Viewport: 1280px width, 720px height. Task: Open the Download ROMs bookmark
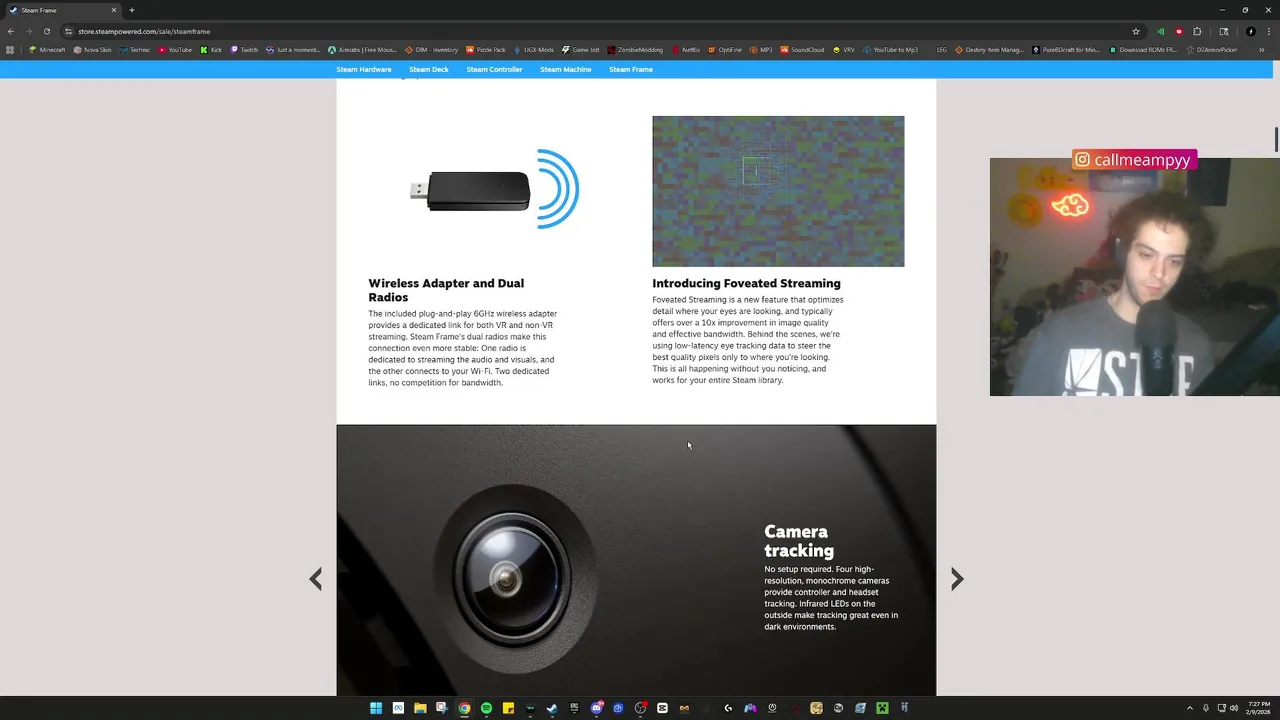[1143, 50]
